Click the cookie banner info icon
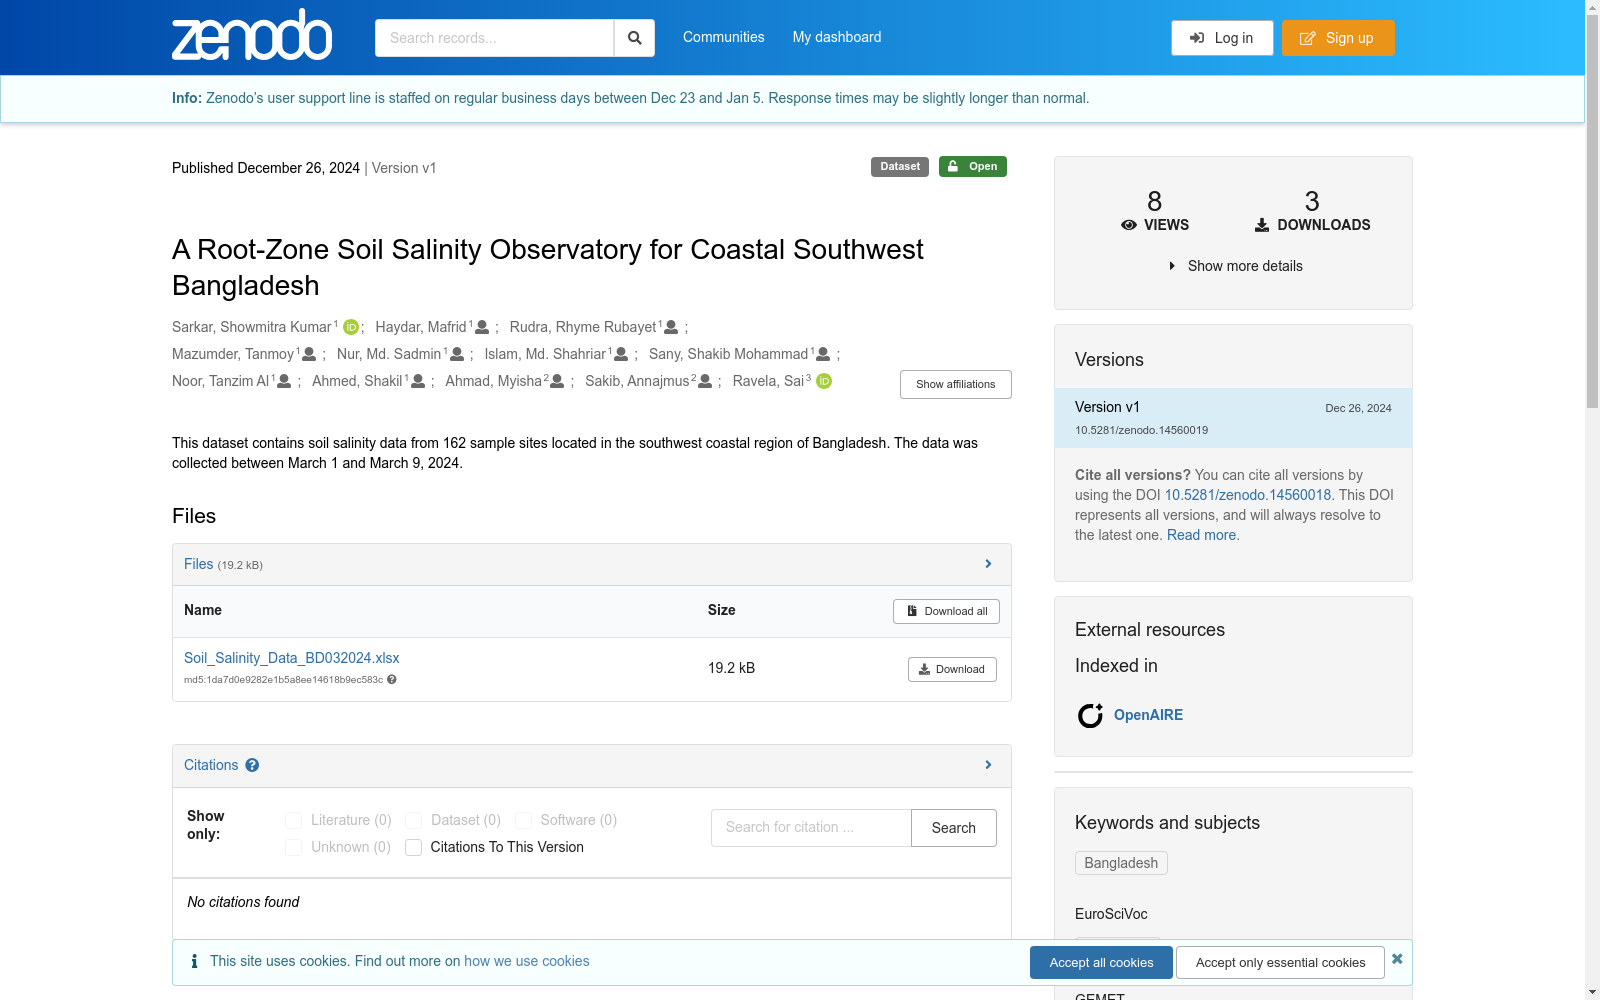1600x1000 pixels. point(194,961)
